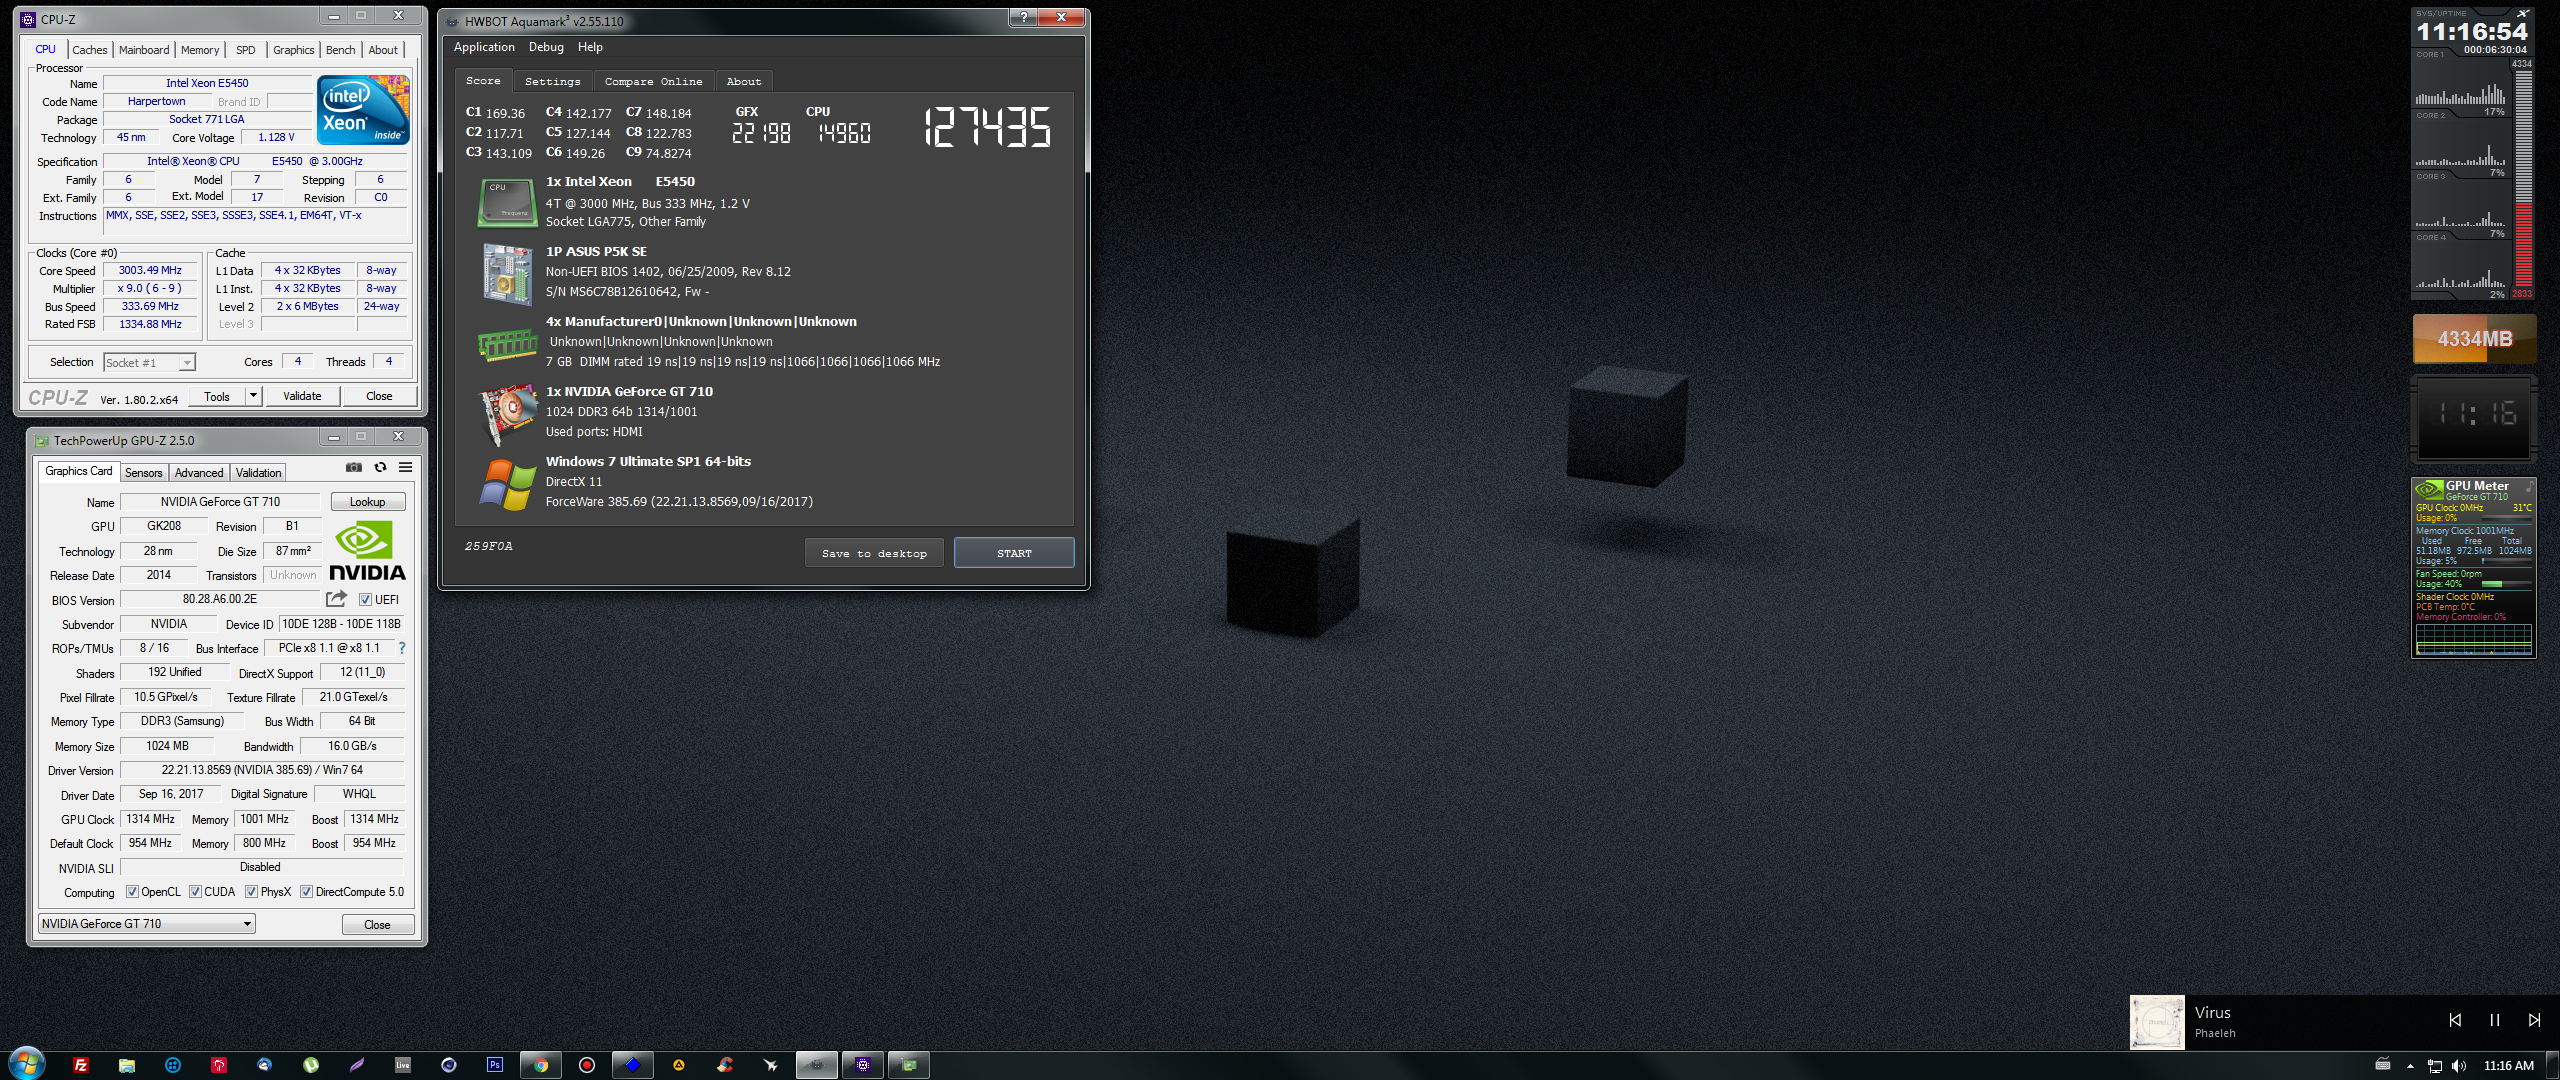Open Windows Explorer from the taskbar

coord(127,1065)
